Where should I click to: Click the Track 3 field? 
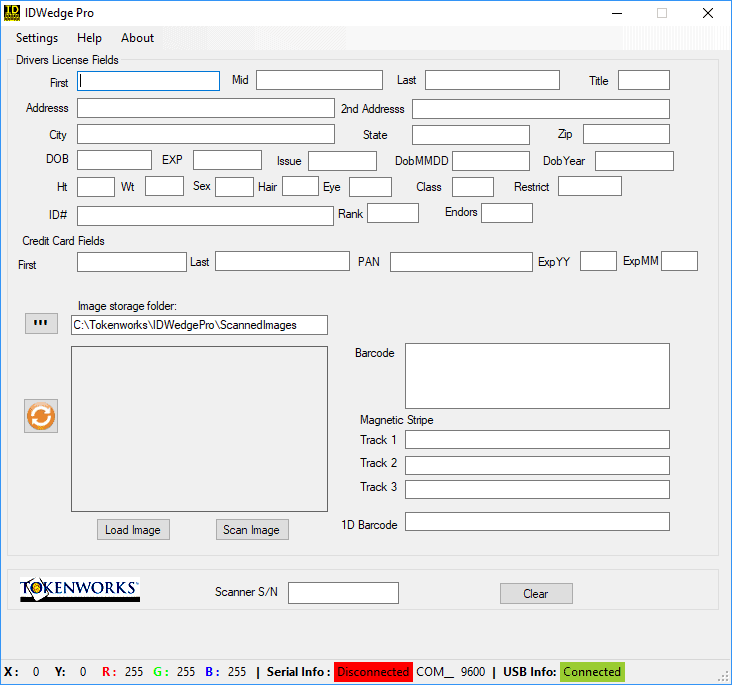pos(537,489)
